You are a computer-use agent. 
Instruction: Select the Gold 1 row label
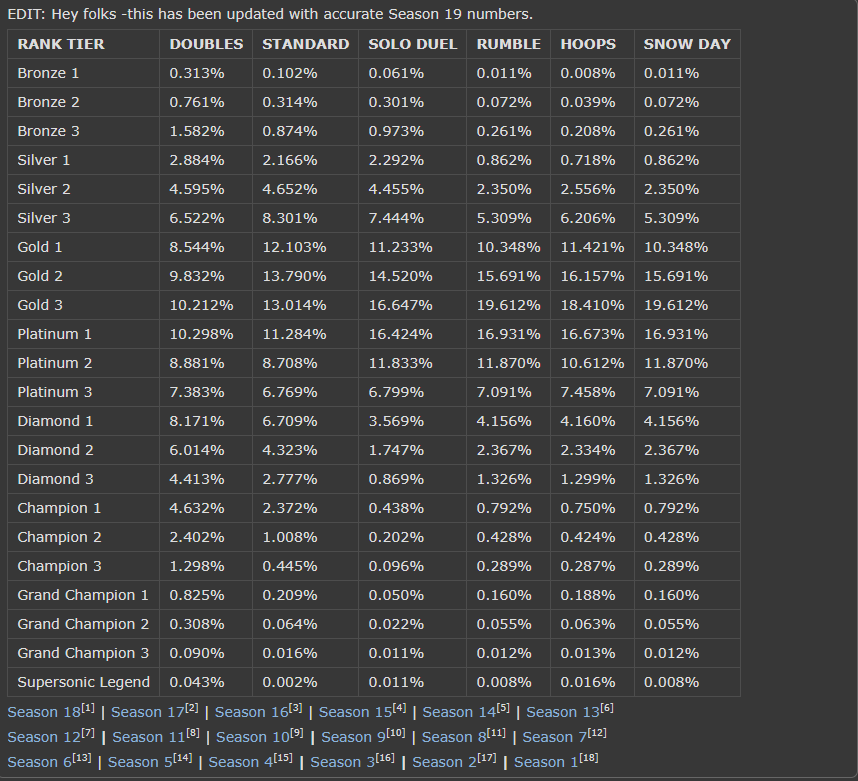point(40,247)
